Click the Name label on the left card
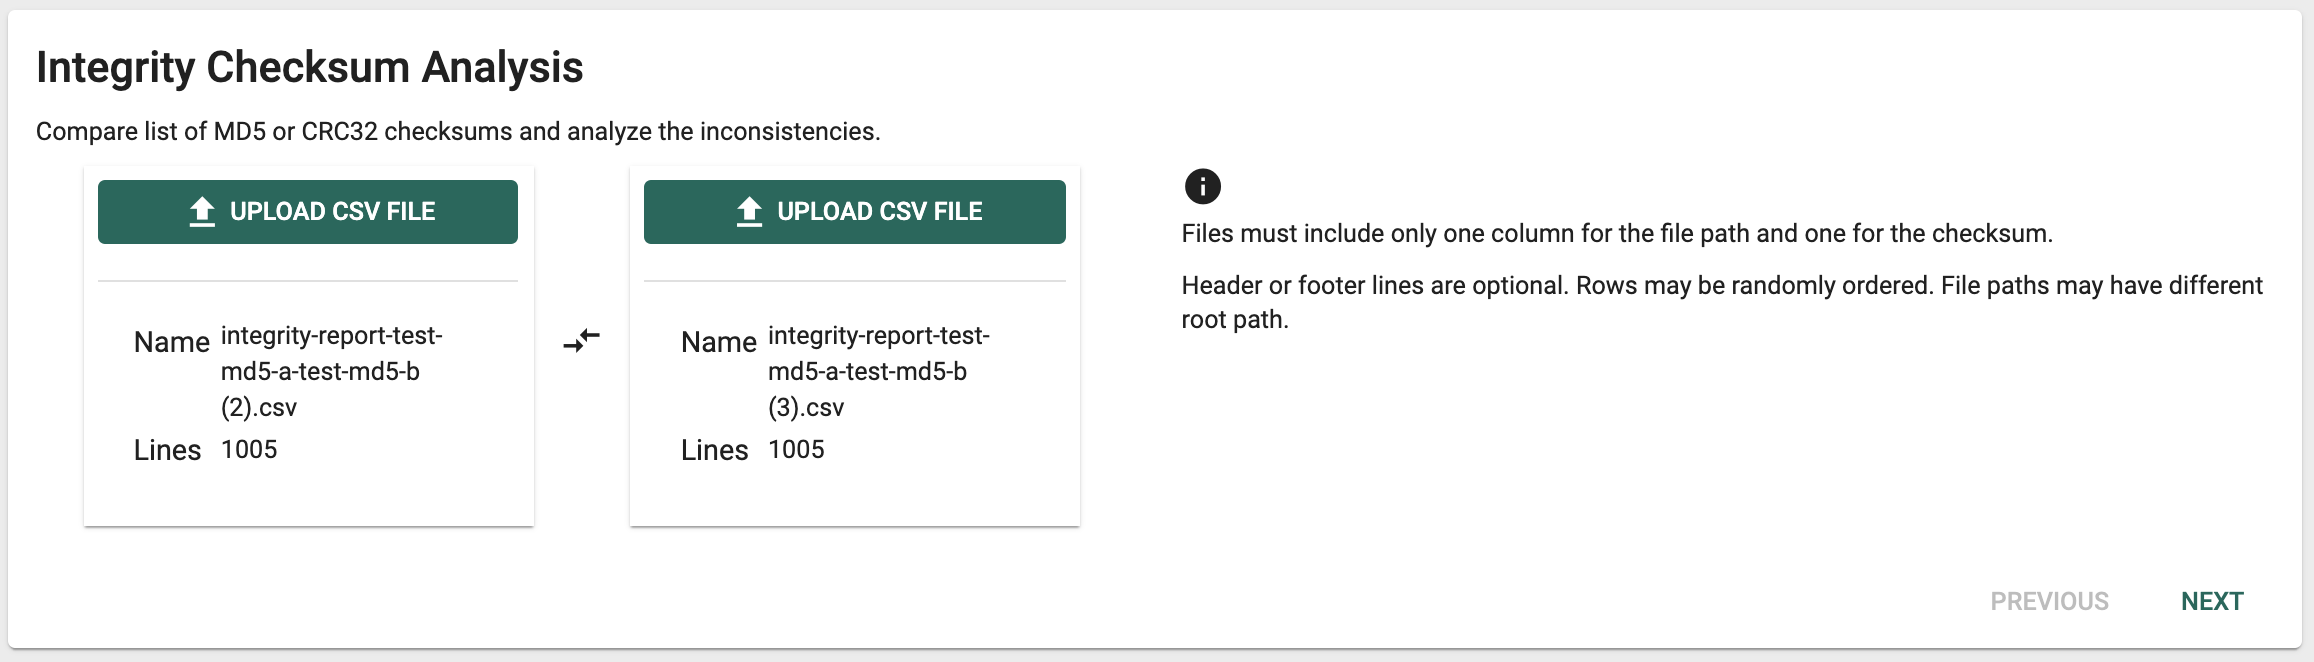2314x662 pixels. click(x=172, y=342)
